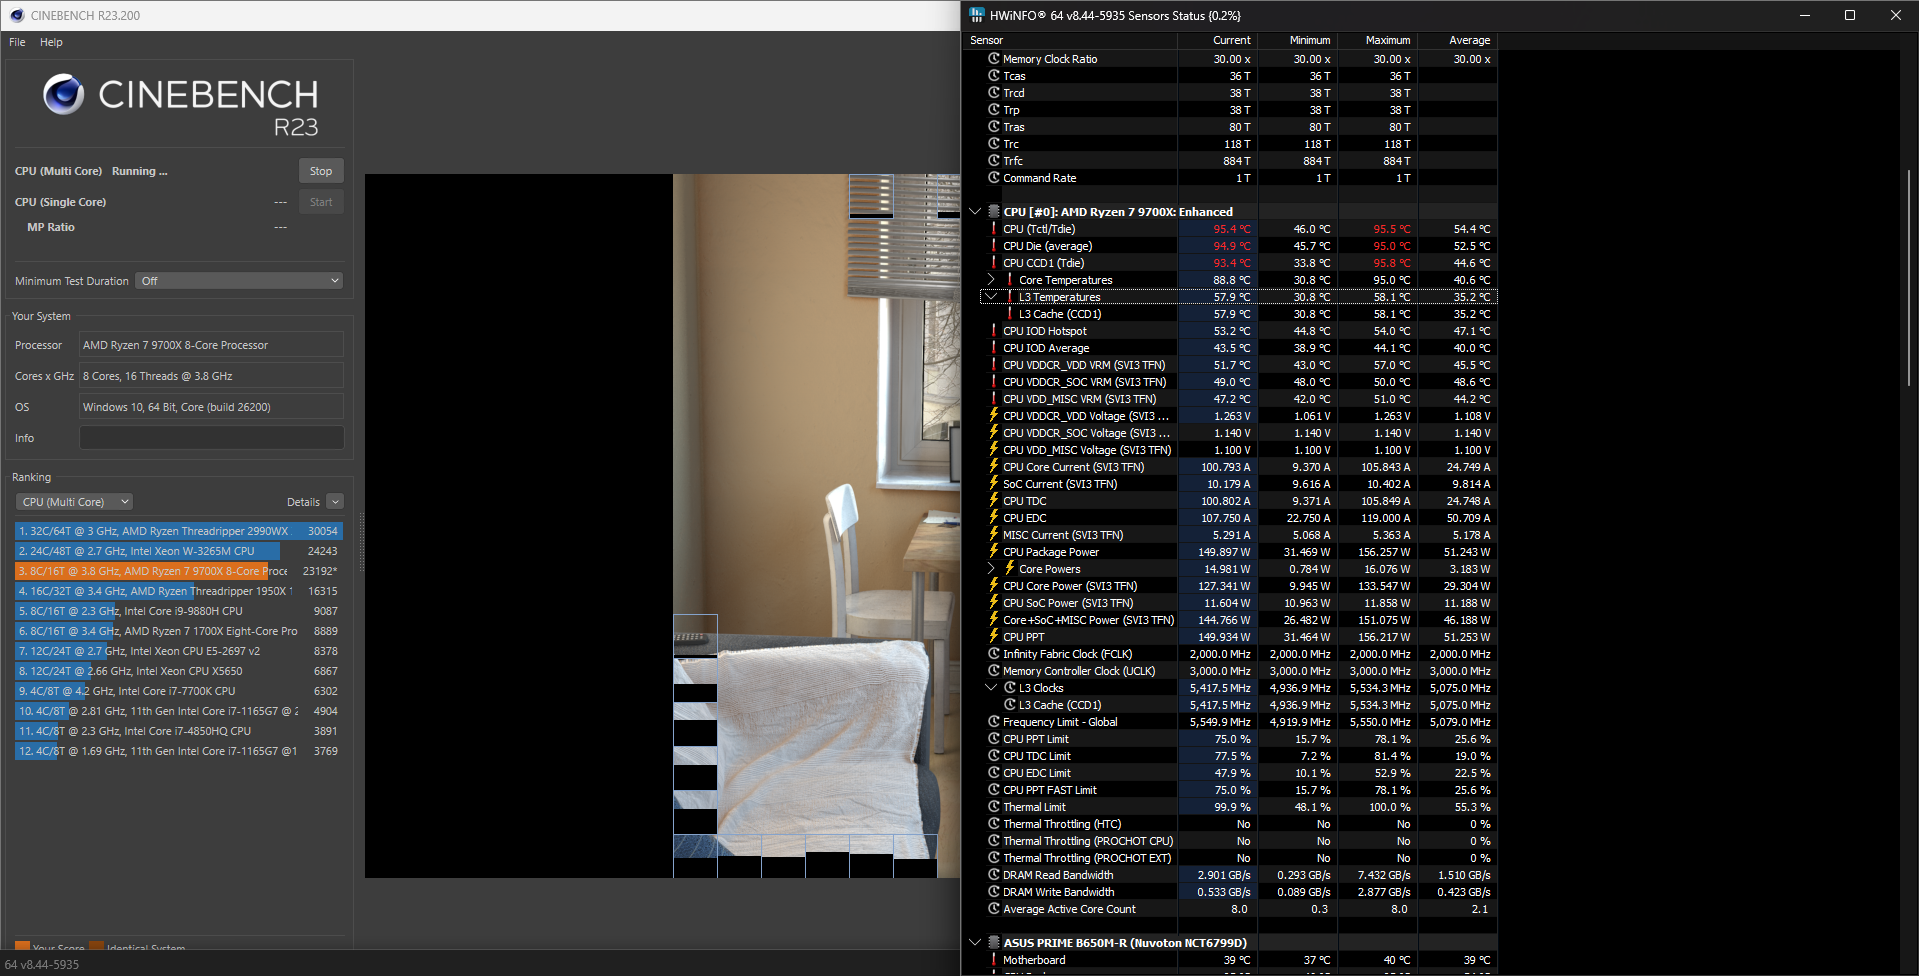Viewport: 1919px width, 976px height.
Task: Click the thermometer icon beside Motherboard
Action: [994, 960]
